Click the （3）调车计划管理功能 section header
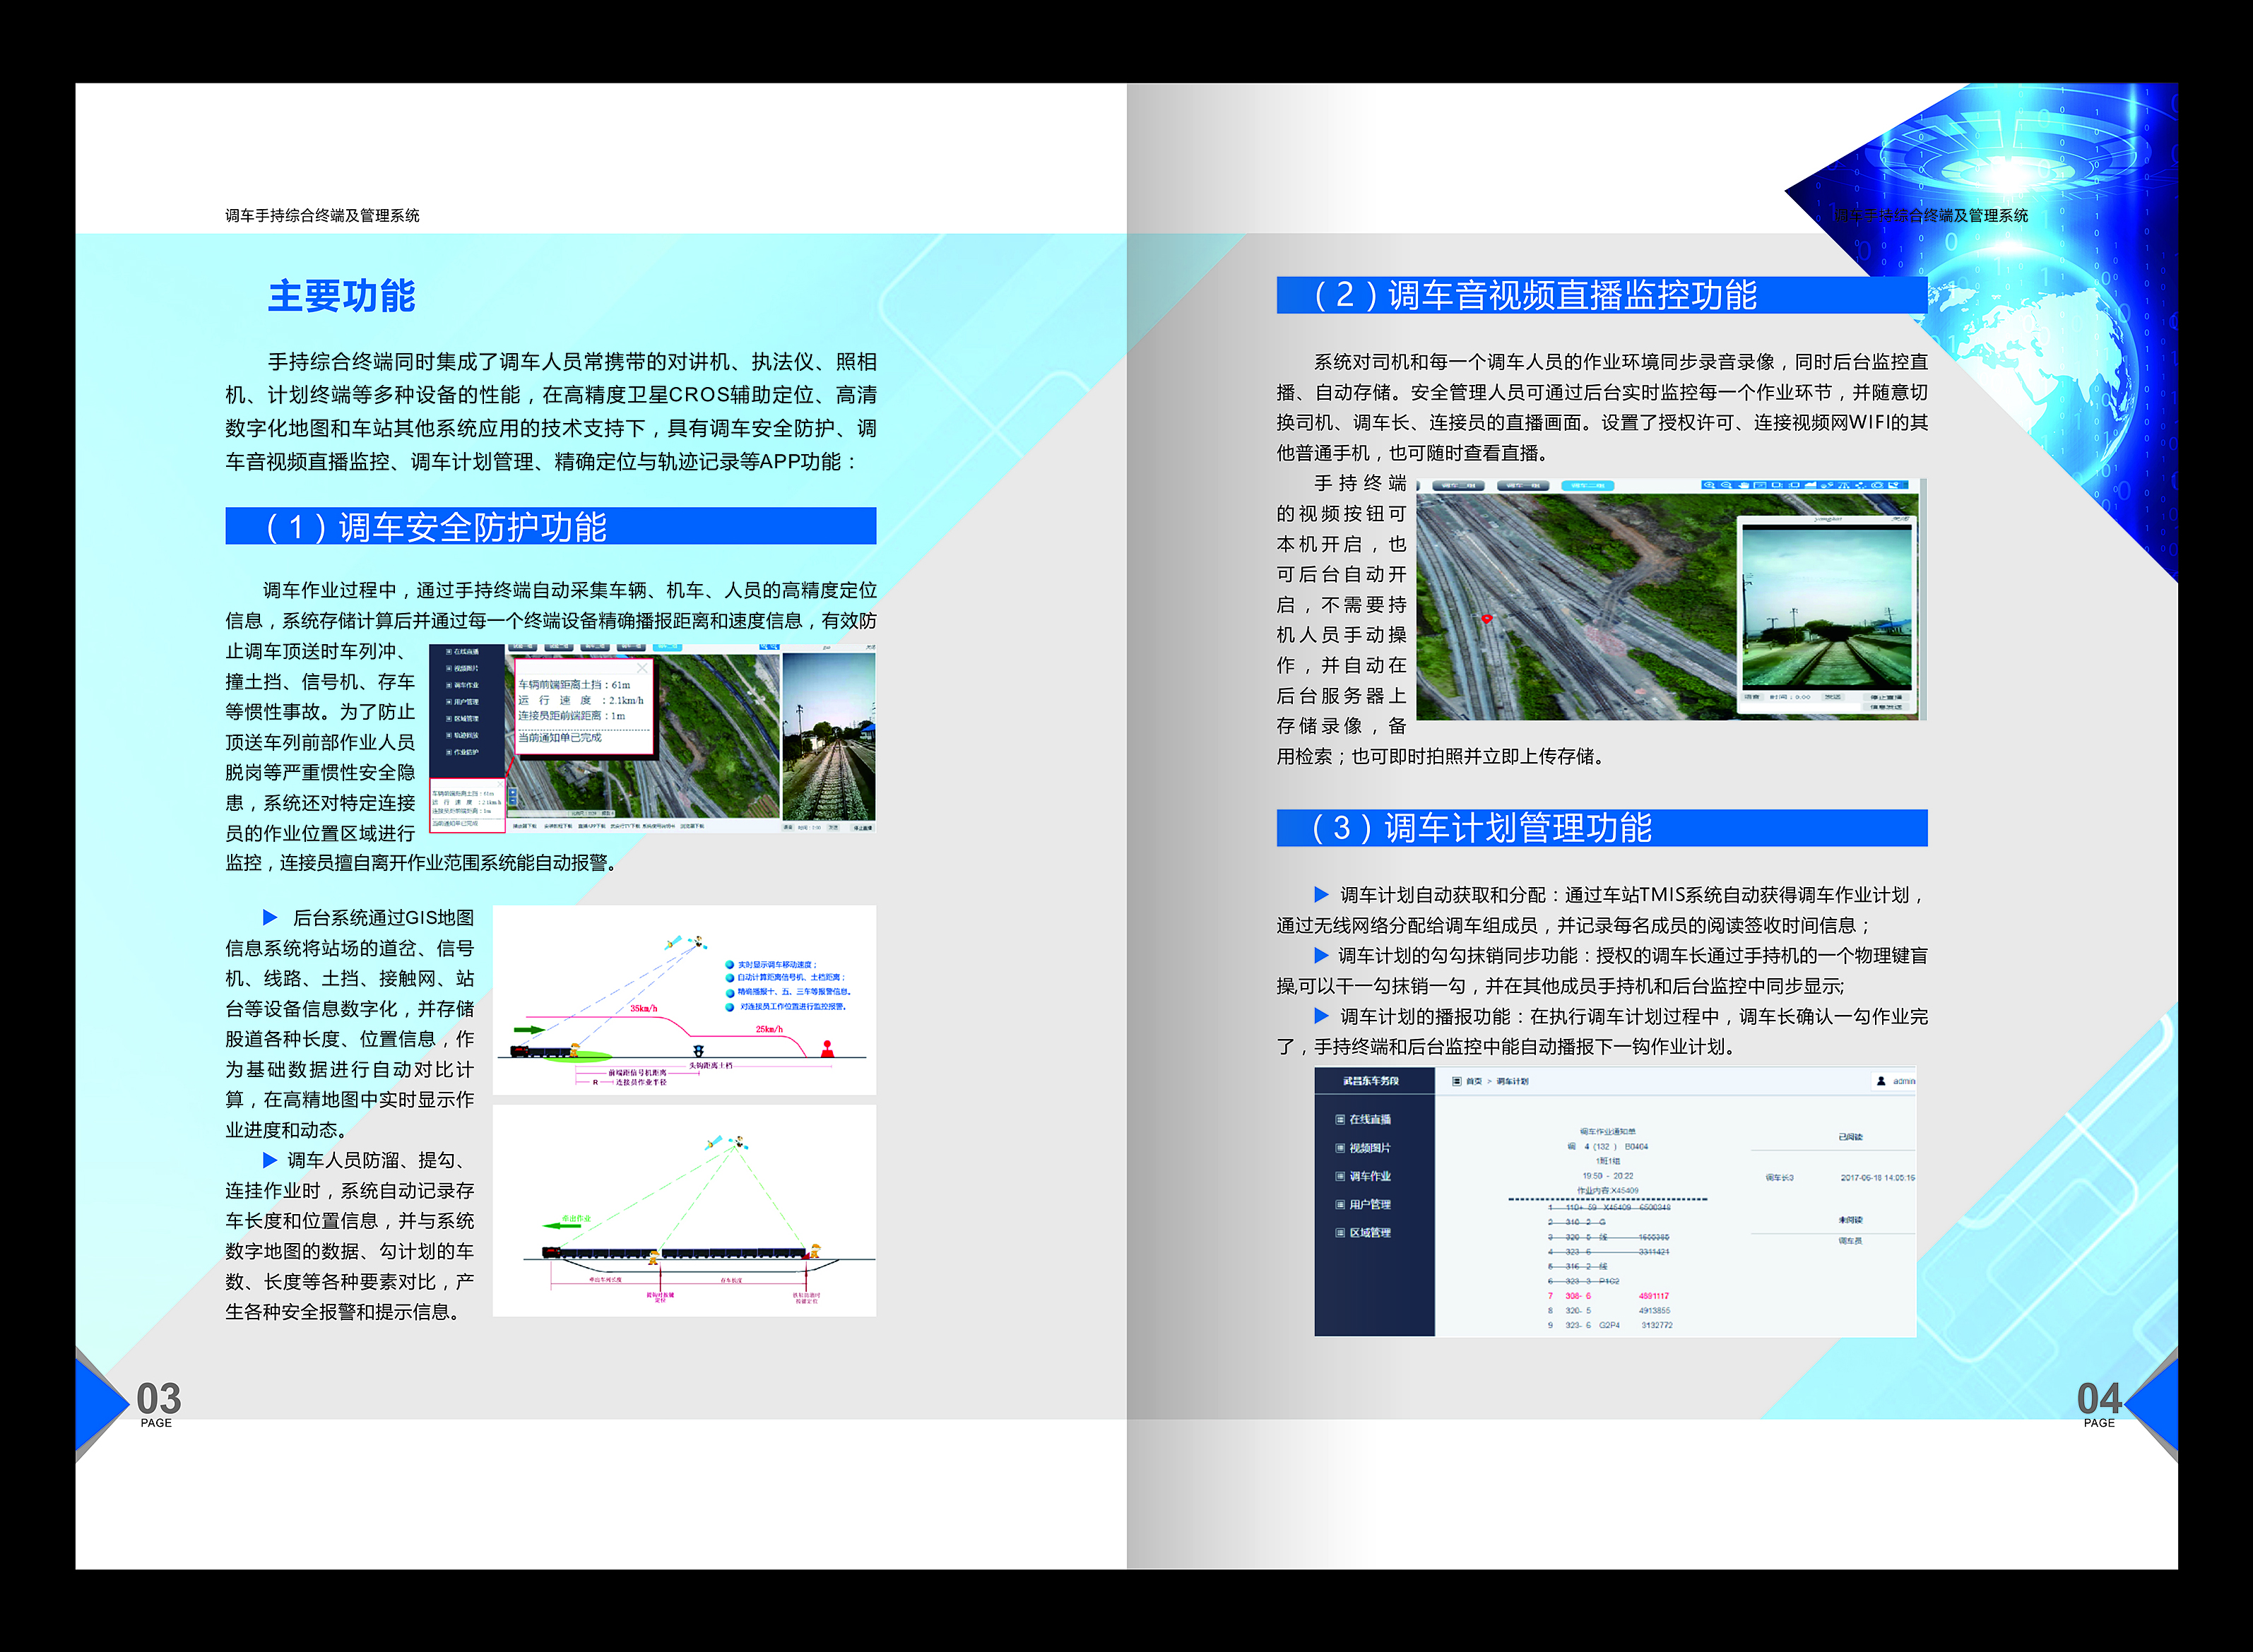The height and width of the screenshot is (1652, 2253). 1602,828
